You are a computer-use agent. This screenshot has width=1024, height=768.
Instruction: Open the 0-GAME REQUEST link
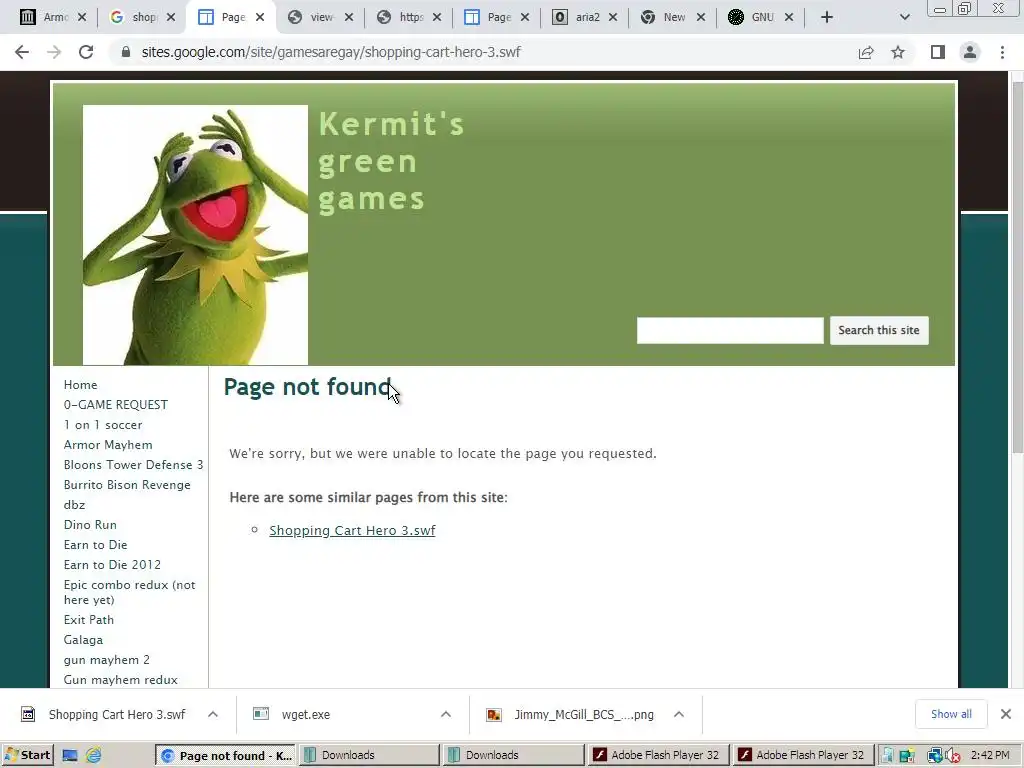tap(116, 405)
